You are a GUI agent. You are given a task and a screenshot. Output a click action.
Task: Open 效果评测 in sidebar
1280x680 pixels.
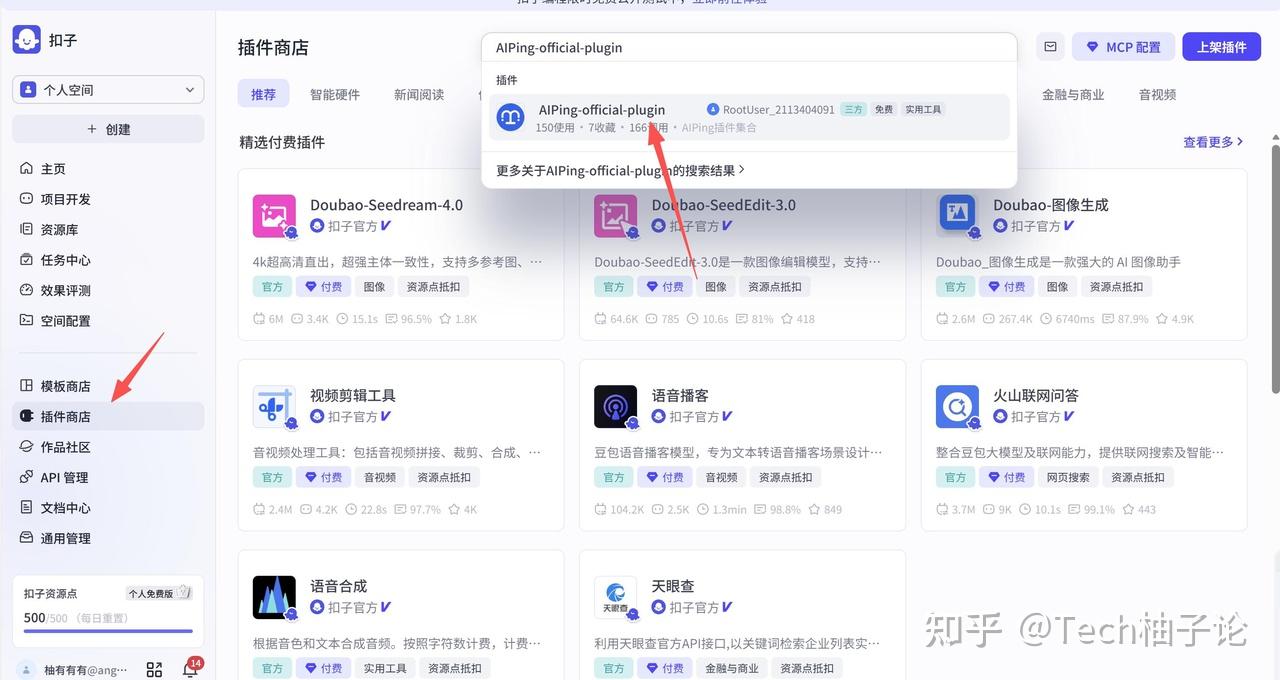click(108, 290)
